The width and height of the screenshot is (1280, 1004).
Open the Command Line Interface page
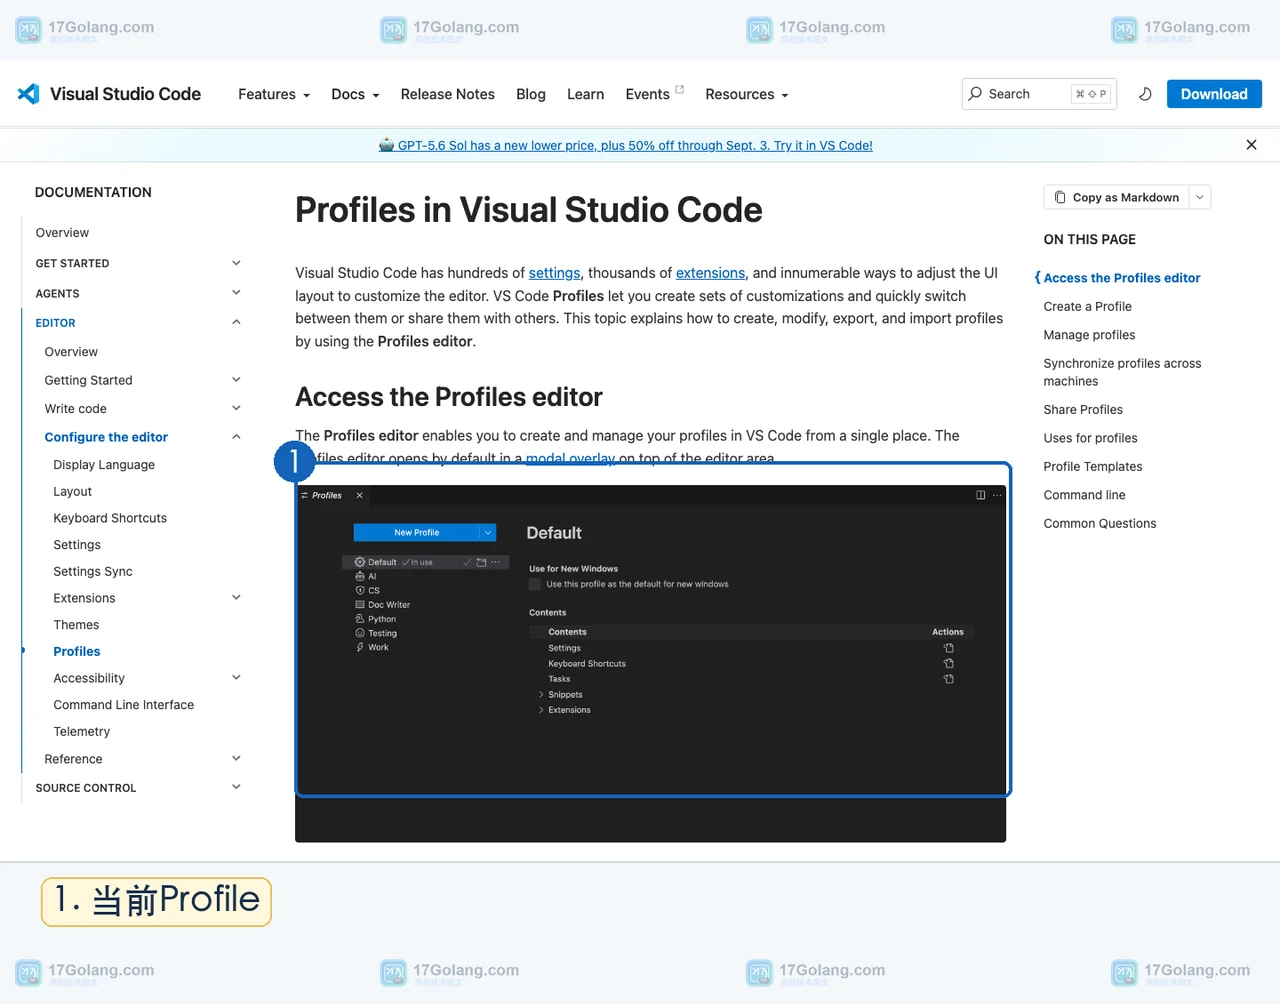coord(124,705)
